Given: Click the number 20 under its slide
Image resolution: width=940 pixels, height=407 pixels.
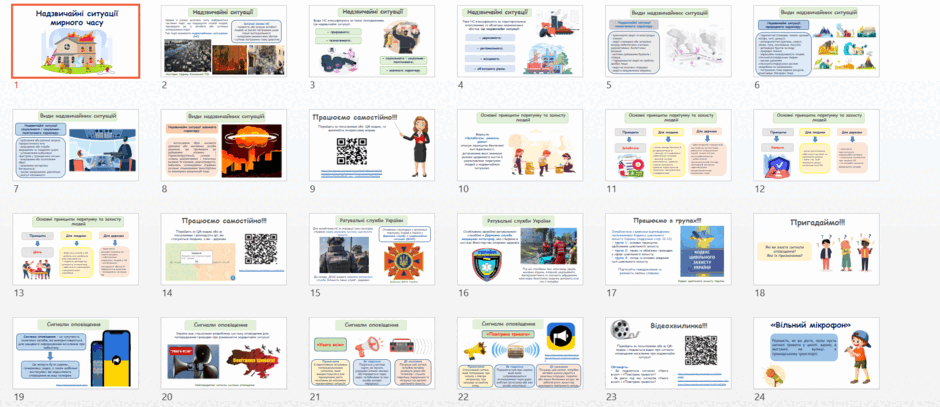Looking at the screenshot, I should pyautogui.click(x=167, y=396).
